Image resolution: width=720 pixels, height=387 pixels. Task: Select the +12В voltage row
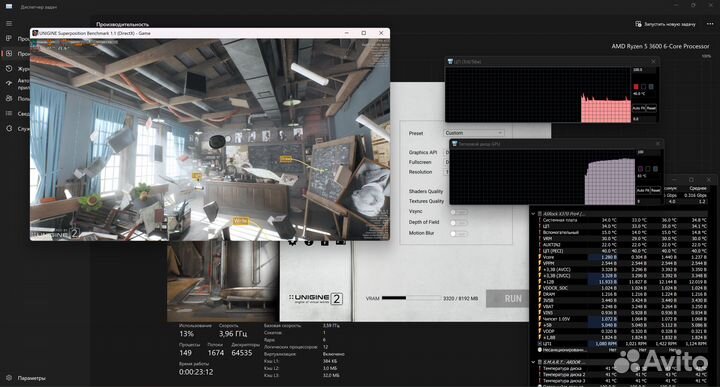[x=622, y=282]
